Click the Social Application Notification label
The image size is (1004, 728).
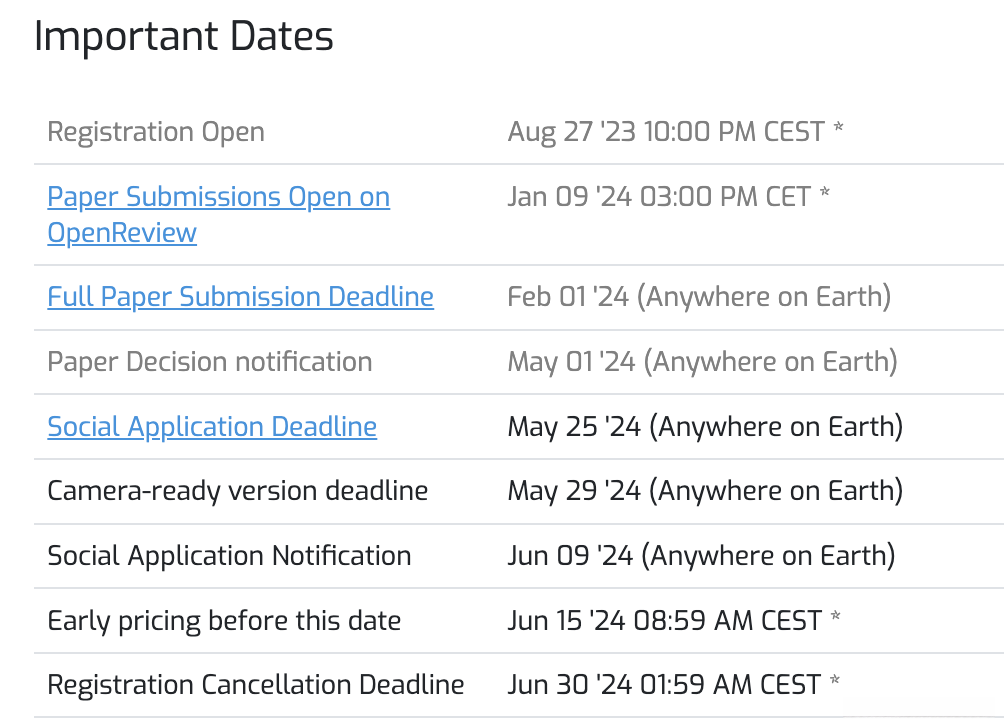pyautogui.click(x=229, y=556)
